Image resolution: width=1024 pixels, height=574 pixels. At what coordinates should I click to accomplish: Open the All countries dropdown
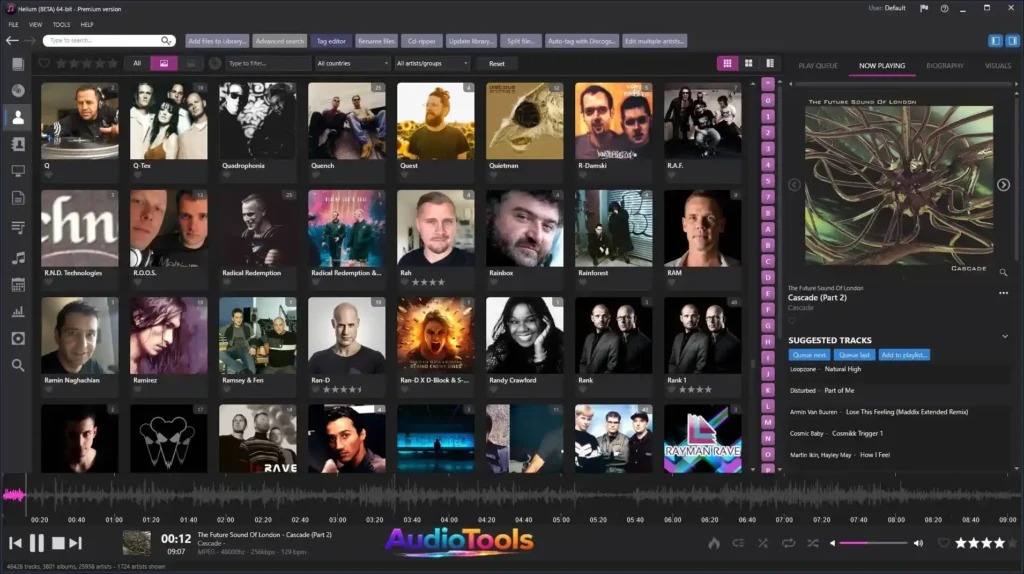point(352,63)
